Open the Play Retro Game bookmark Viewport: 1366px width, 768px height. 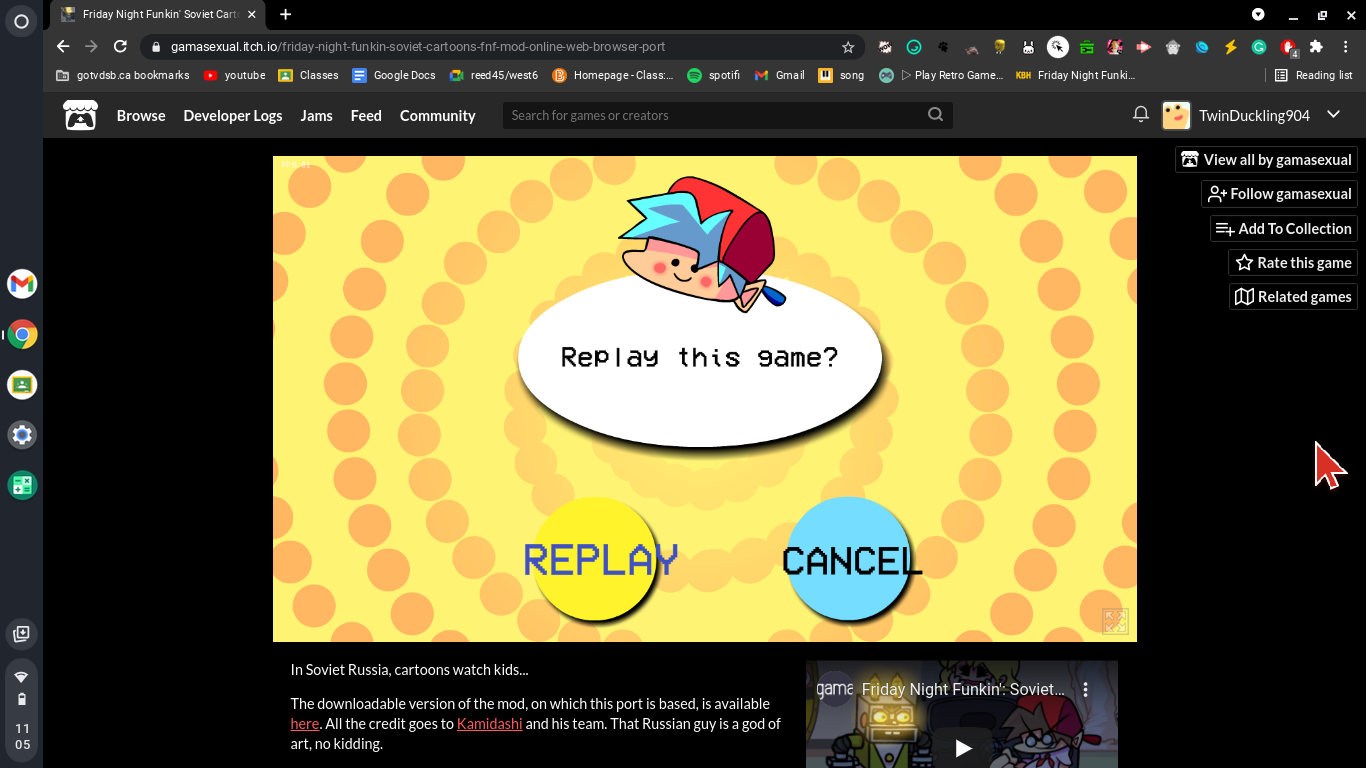941,75
